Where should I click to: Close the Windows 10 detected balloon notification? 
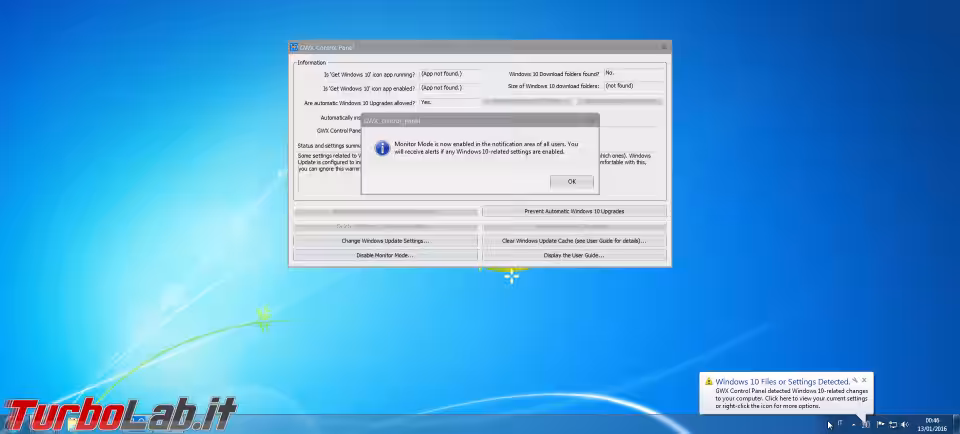(x=864, y=380)
